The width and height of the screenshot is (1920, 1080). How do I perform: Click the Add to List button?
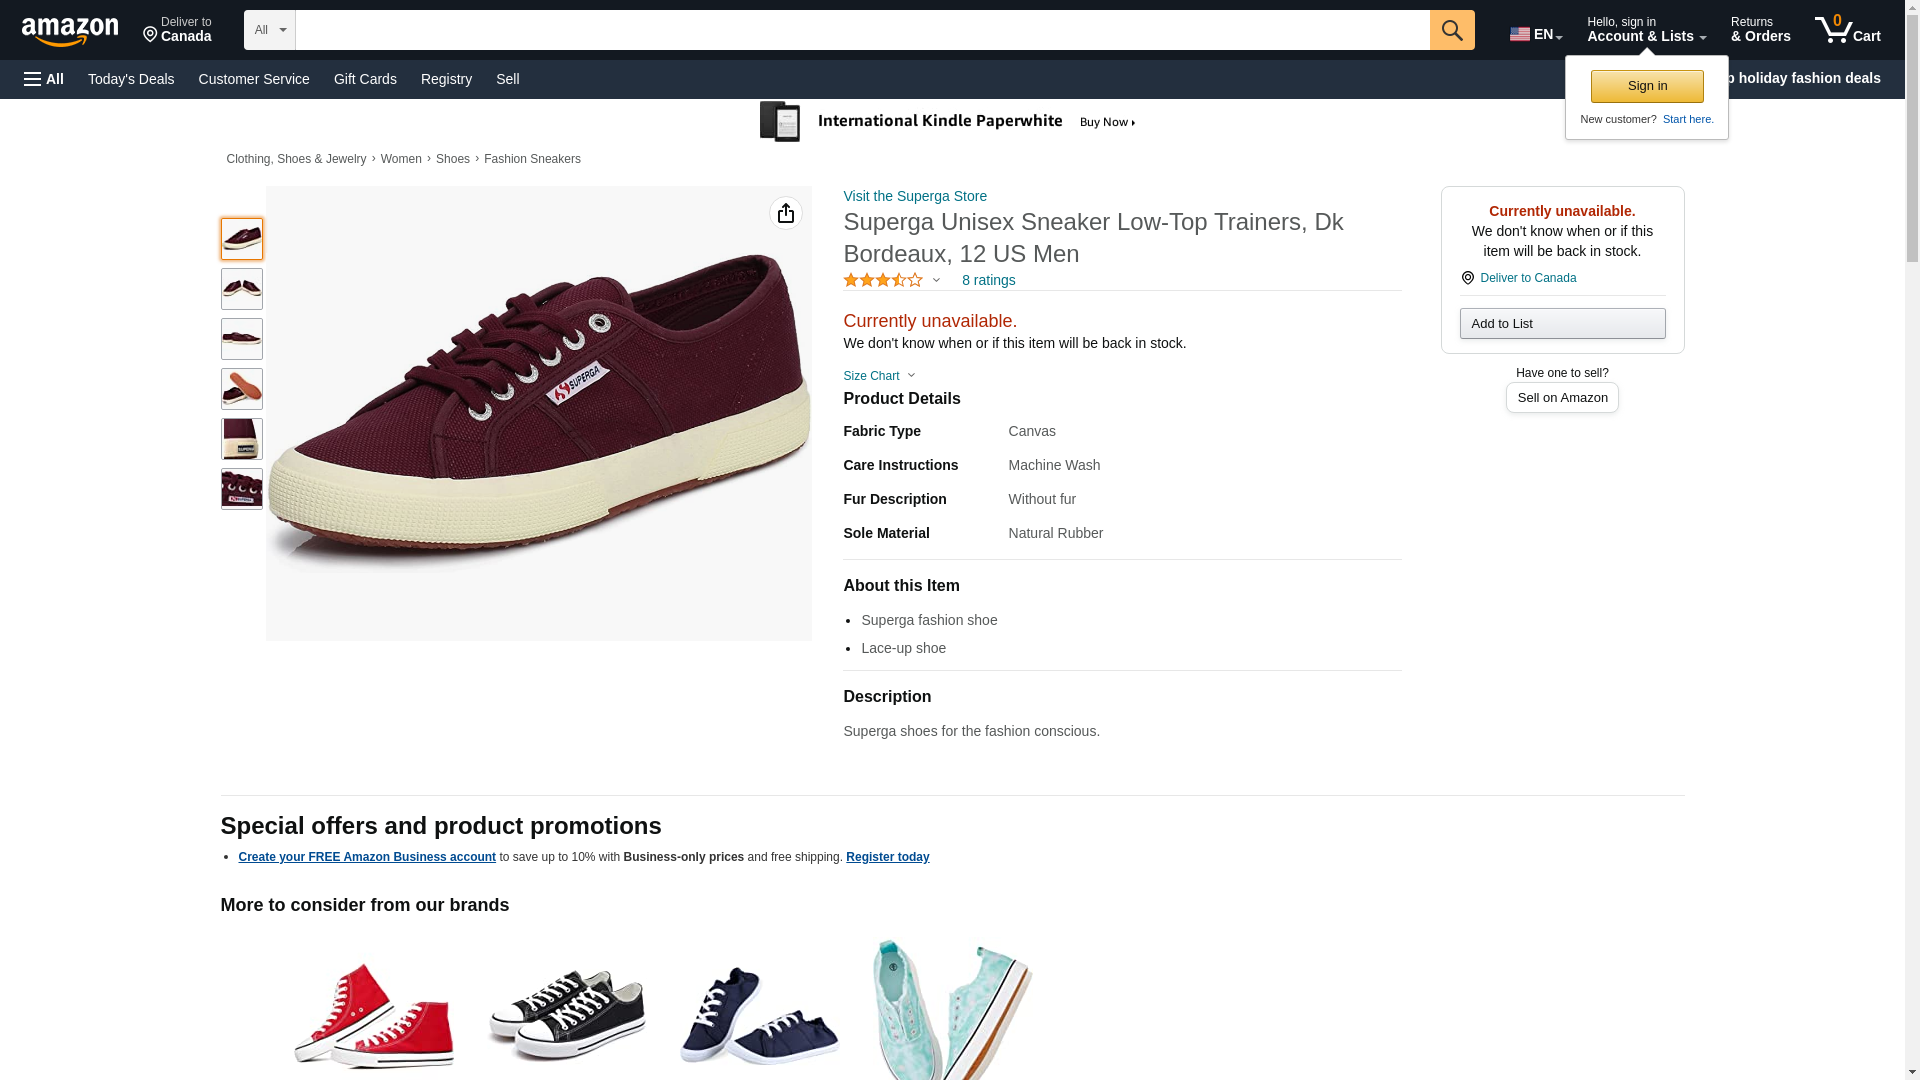tap(1562, 323)
